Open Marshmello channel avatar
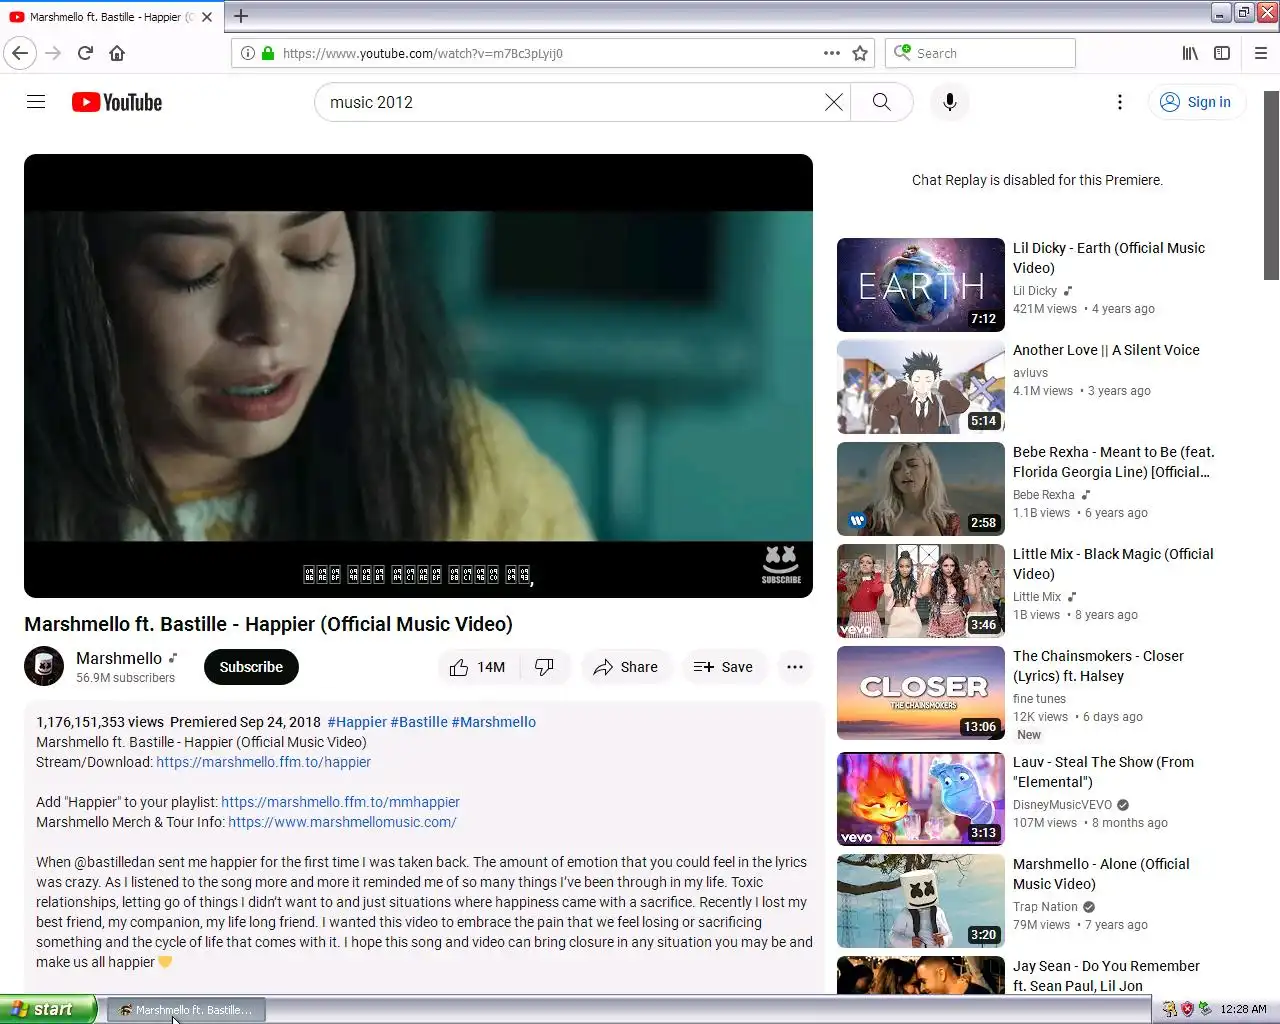This screenshot has width=1280, height=1024. pos(44,667)
